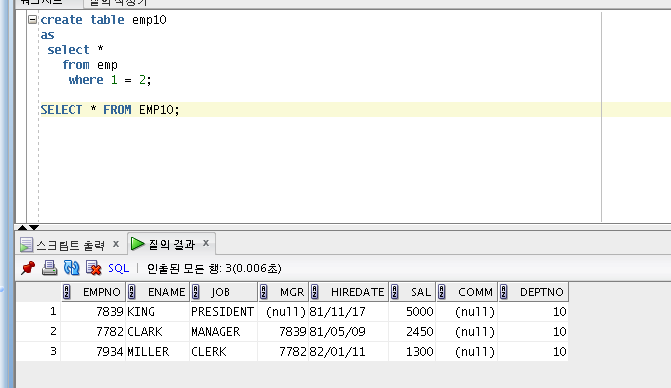Image resolution: width=671 pixels, height=388 pixels.
Task: Click the JOB column header
Action: pos(224,292)
